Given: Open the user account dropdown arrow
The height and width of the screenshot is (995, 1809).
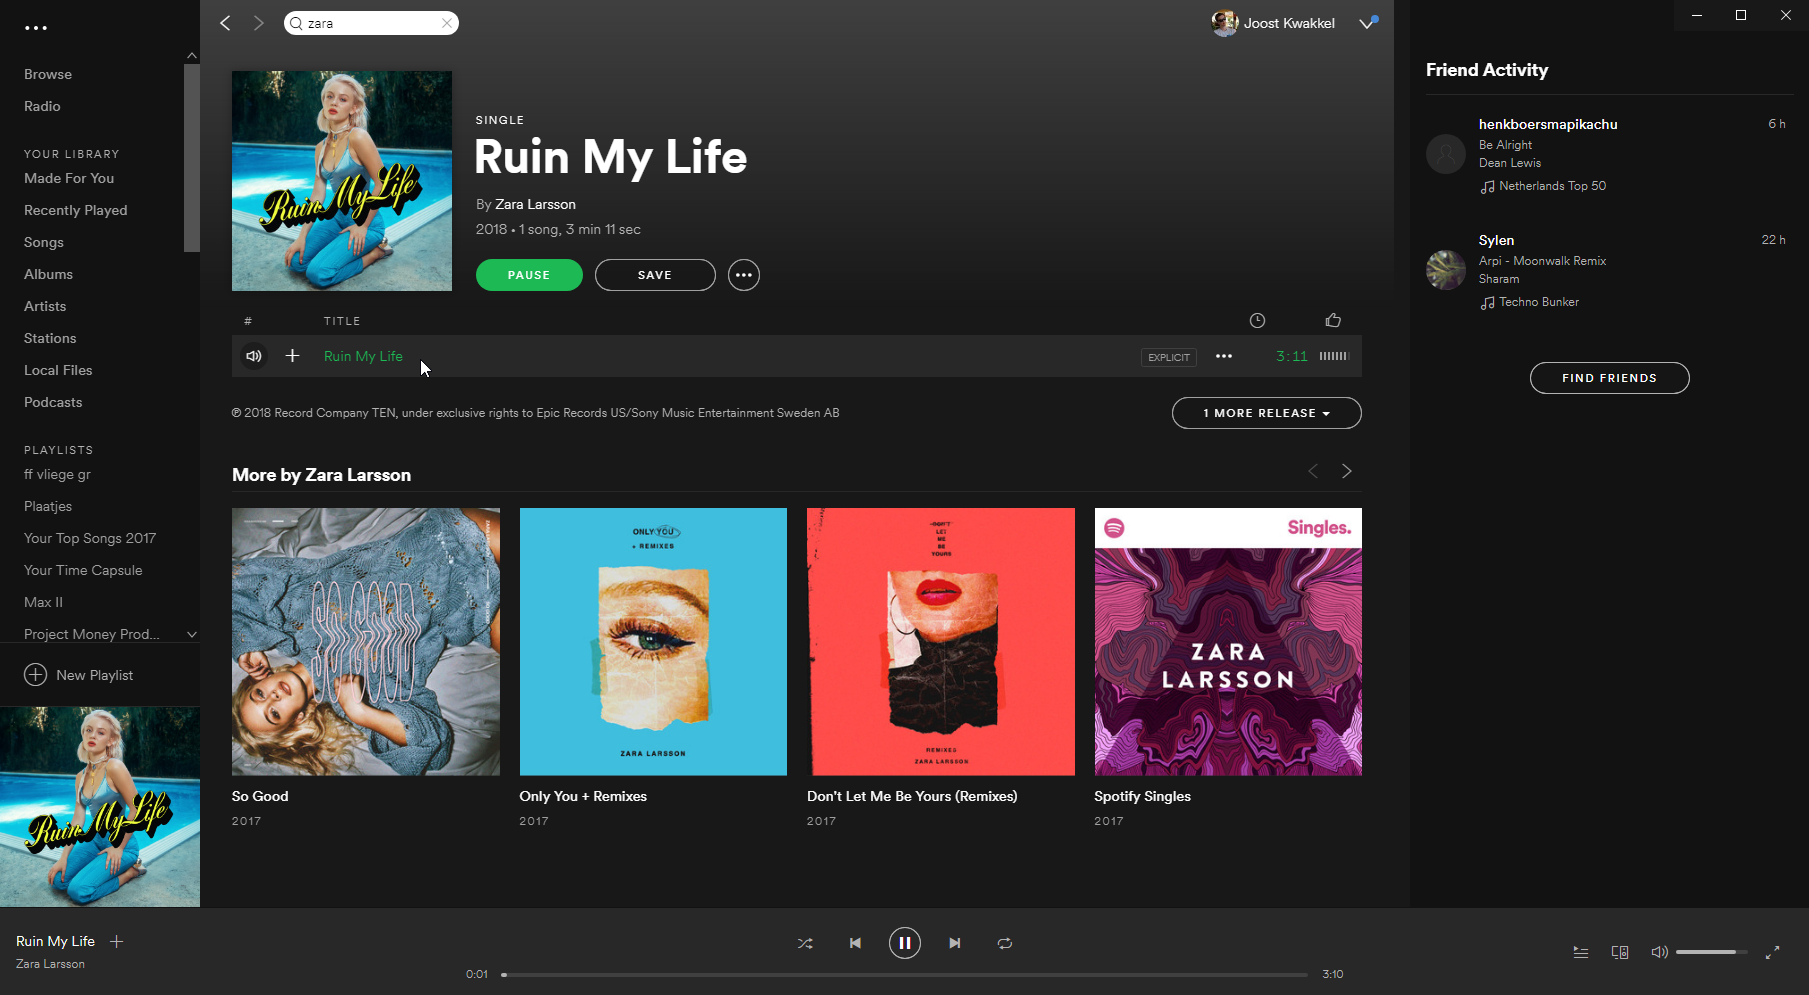Looking at the screenshot, I should [1367, 23].
